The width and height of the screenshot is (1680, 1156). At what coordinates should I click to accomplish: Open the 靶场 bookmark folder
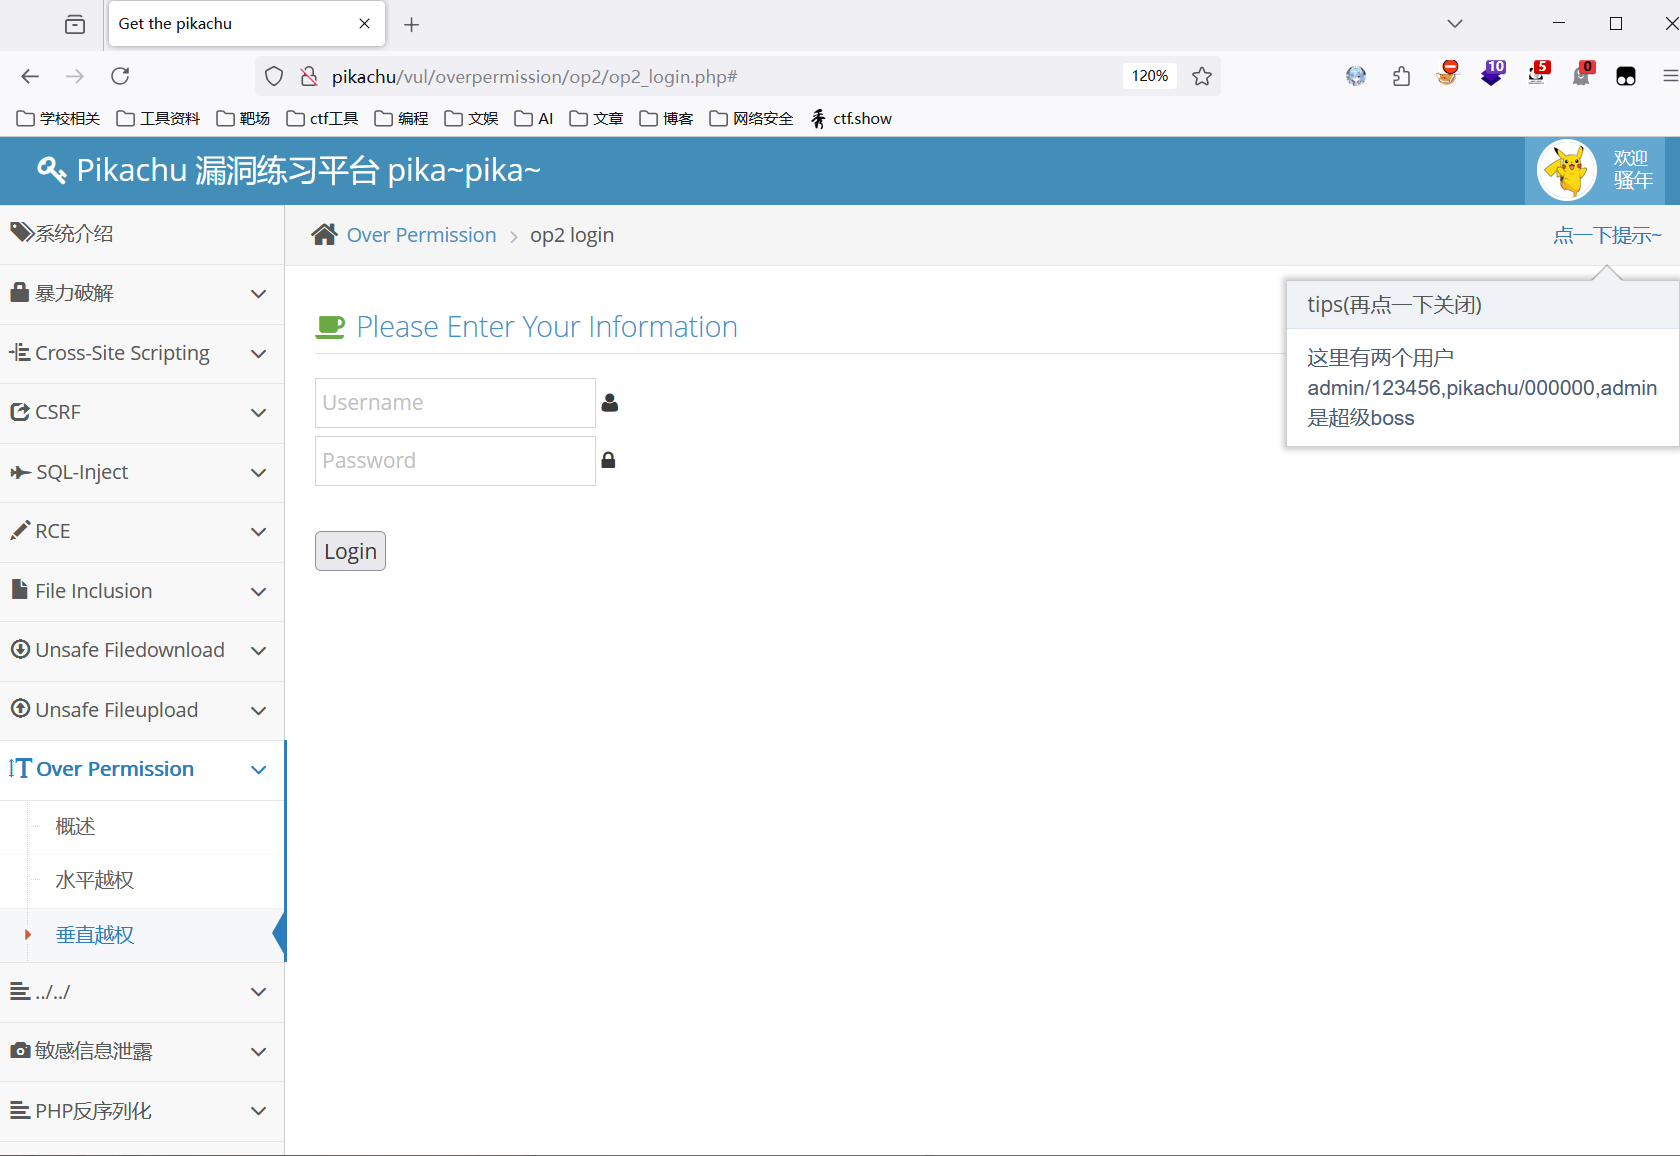pos(243,118)
